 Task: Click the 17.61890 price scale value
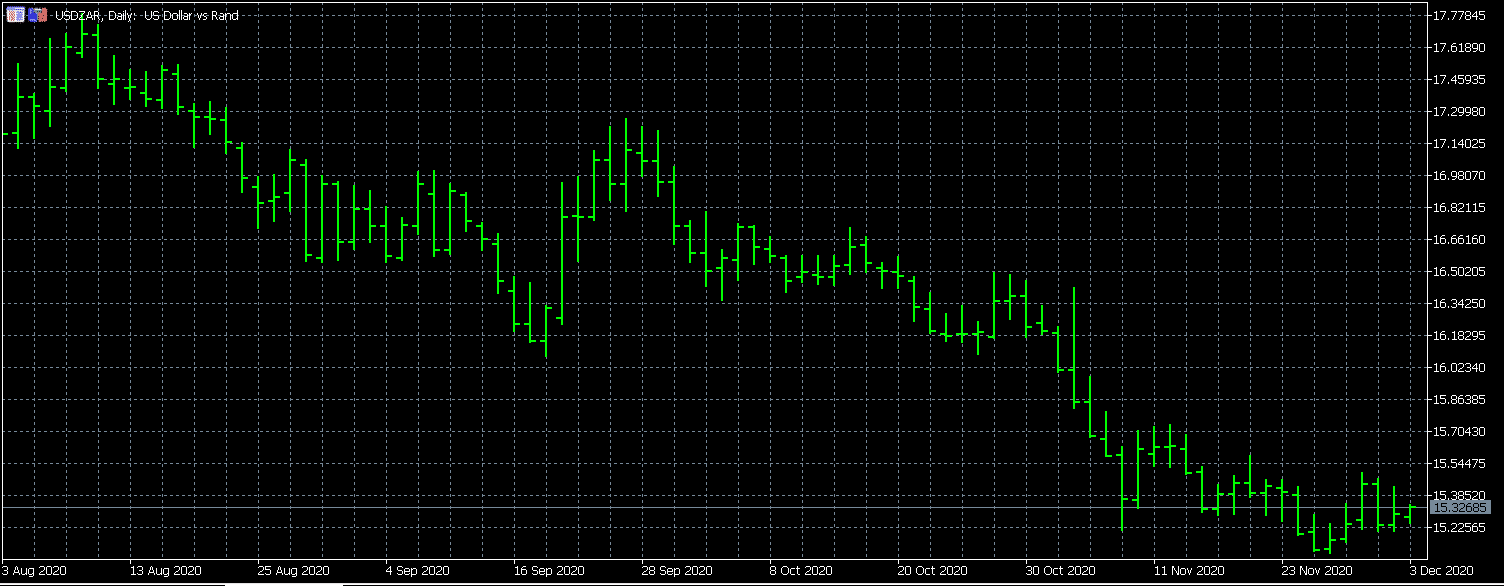(x=1458, y=47)
